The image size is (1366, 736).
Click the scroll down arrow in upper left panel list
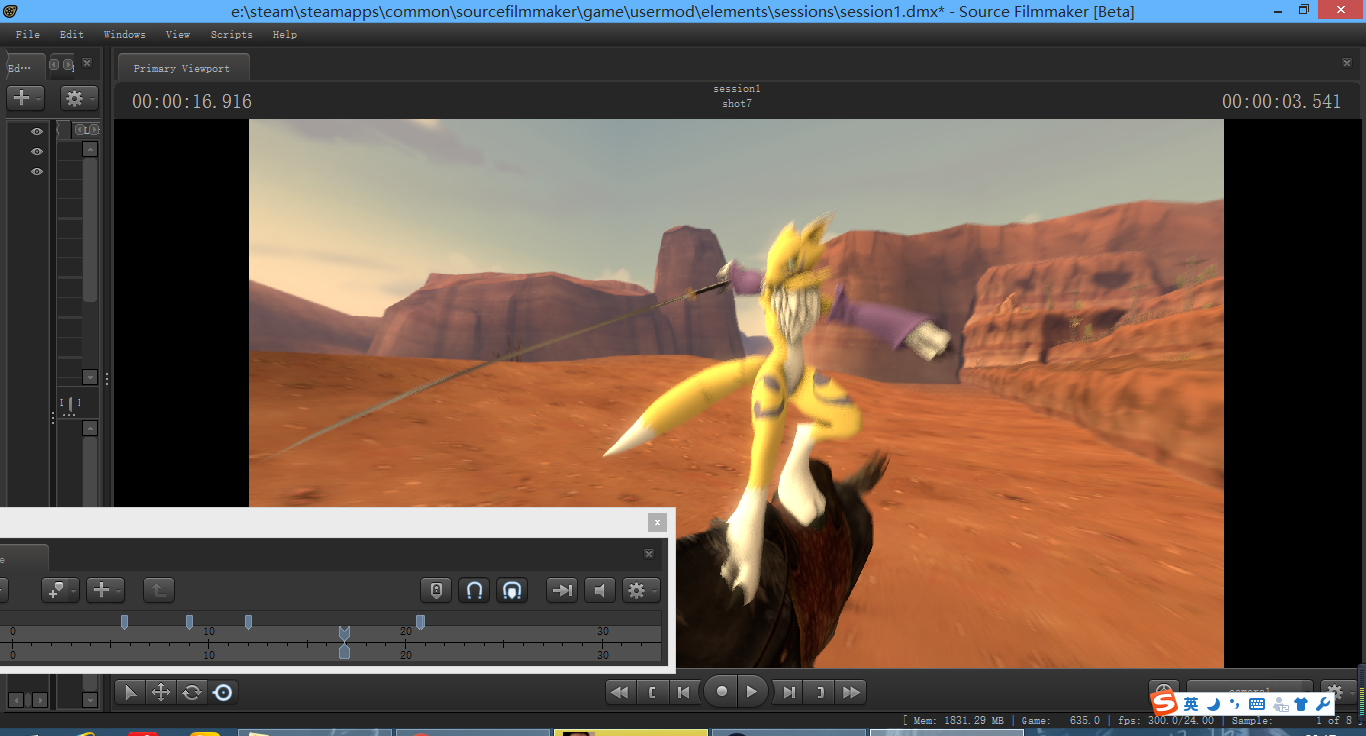pyautogui.click(x=90, y=377)
